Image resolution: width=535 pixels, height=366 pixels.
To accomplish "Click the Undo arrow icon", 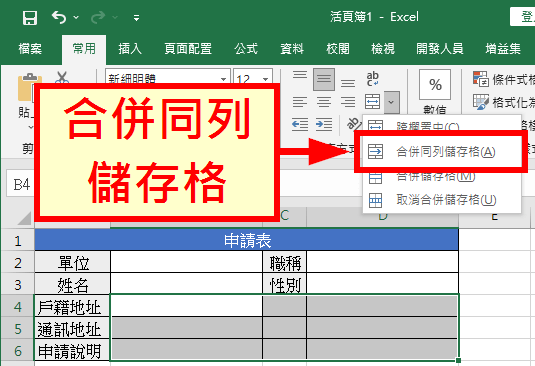I will click(59, 17).
